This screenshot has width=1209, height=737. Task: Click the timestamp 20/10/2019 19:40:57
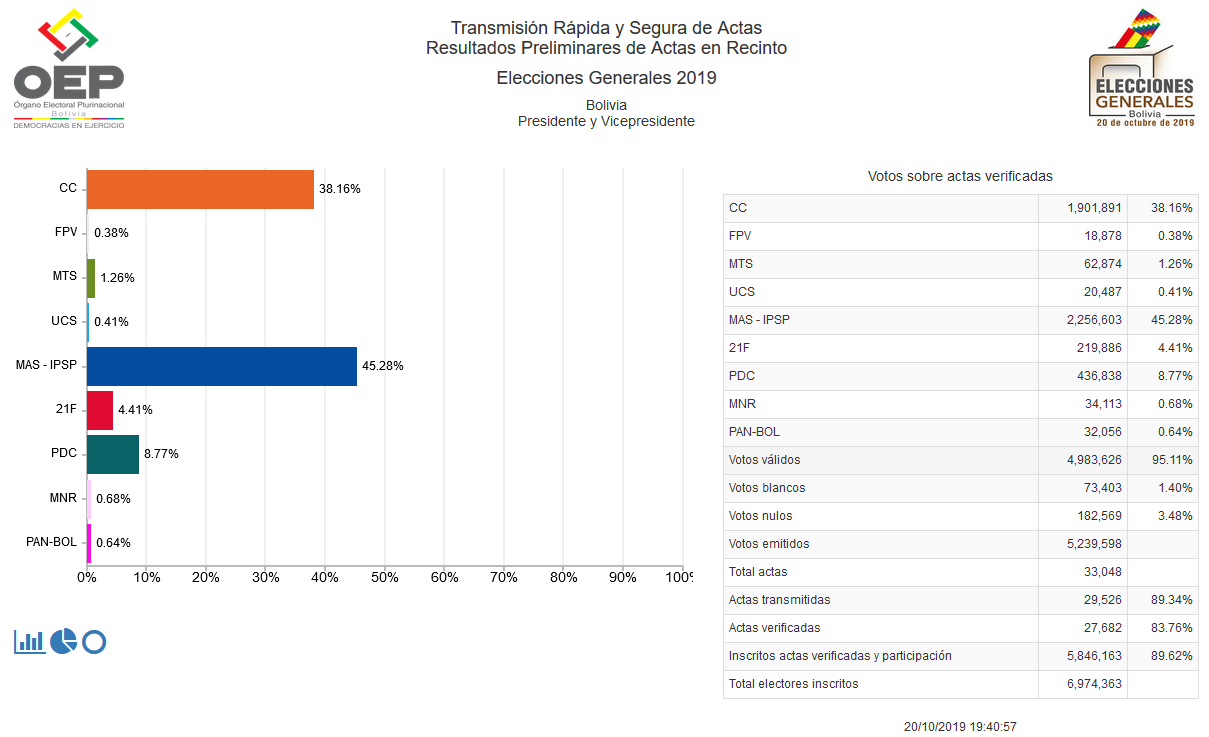[960, 727]
